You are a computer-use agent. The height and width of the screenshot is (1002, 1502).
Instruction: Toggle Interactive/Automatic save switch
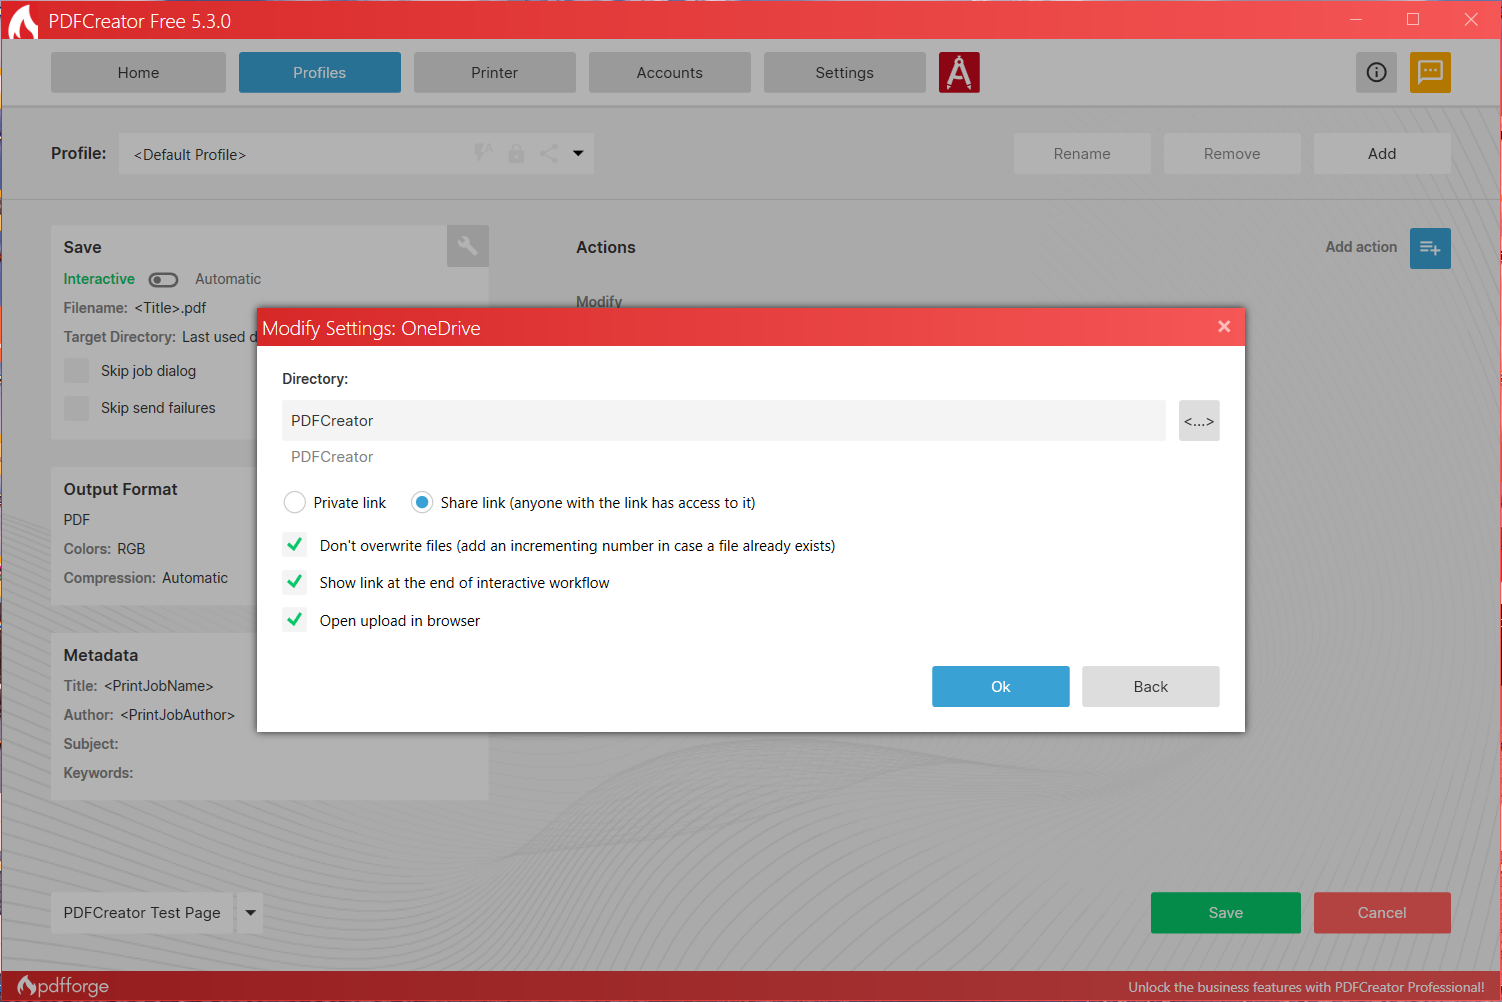point(163,279)
